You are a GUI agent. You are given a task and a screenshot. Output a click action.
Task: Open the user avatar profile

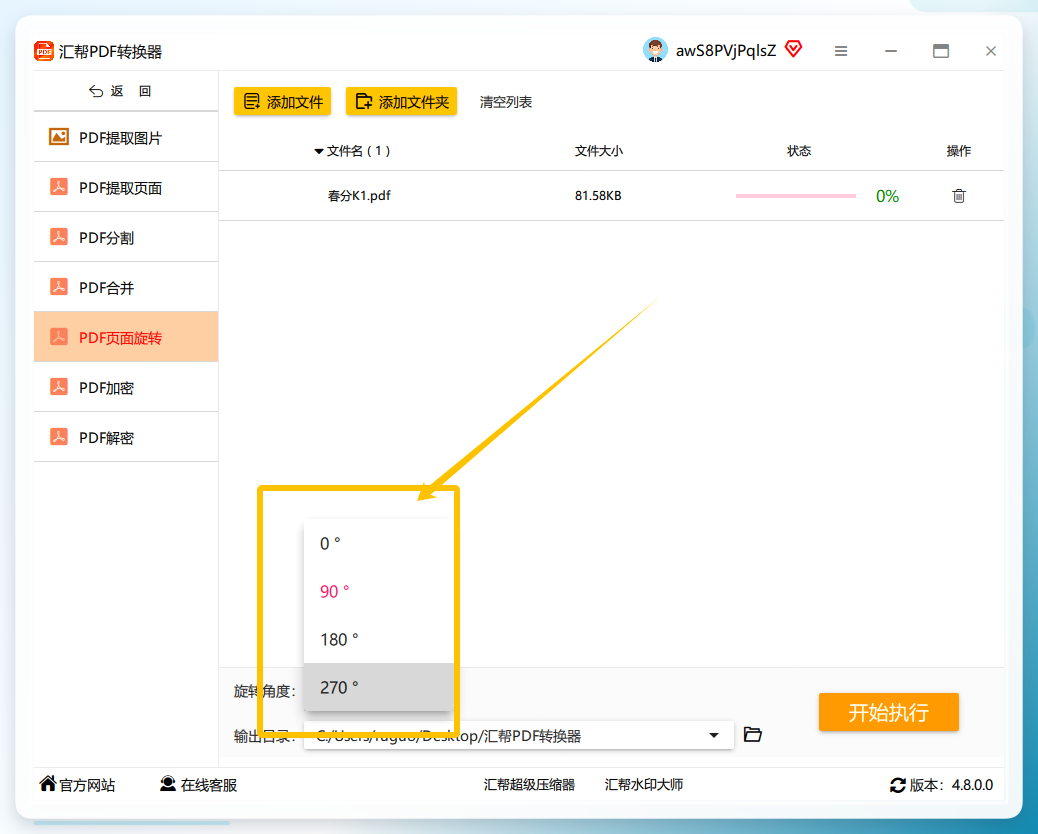pyautogui.click(x=655, y=50)
